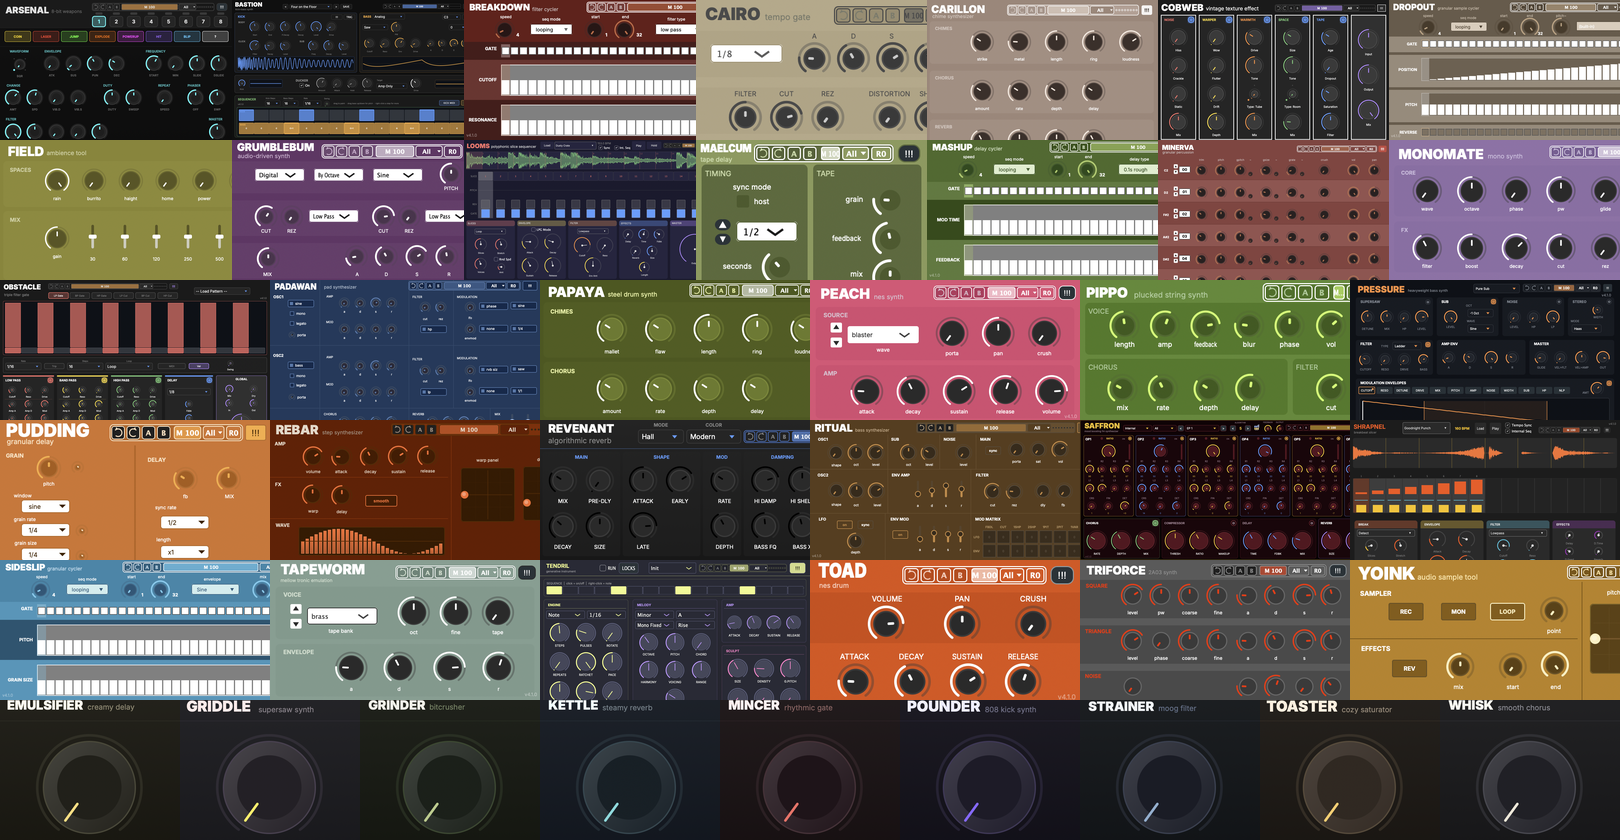Screen dimensions: 1620x840
Task: Click the Yoink pitch slider handle
Action: click(1595, 638)
